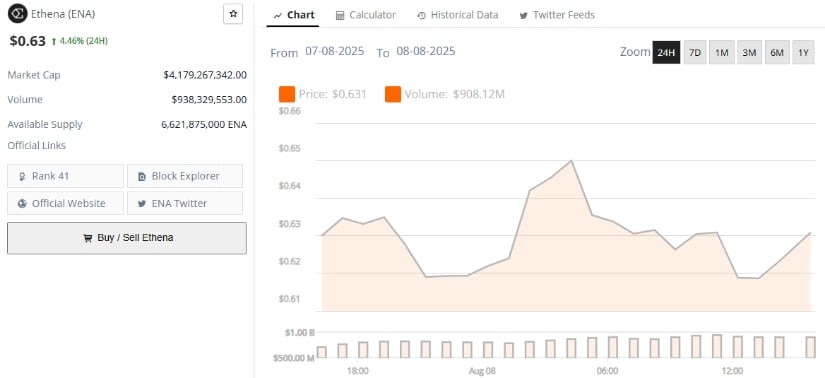Click the $0.65 price axis label

pyautogui.click(x=289, y=148)
